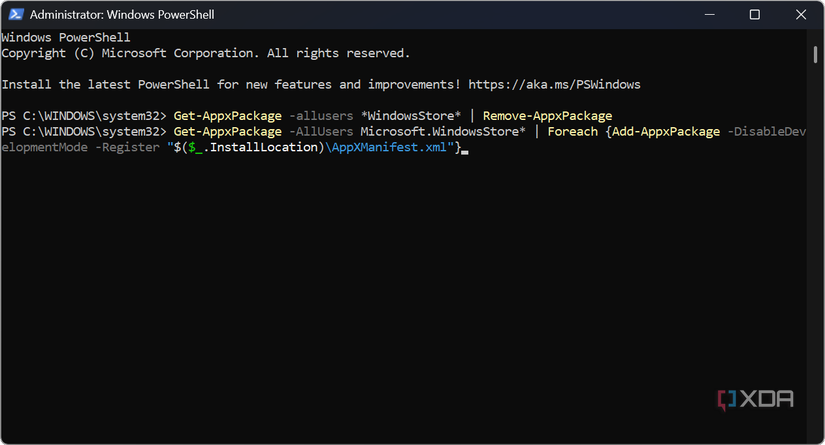Click the 'Add-AppxPackage' cmdlet text
The image size is (825, 445).
pyautogui.click(x=666, y=132)
